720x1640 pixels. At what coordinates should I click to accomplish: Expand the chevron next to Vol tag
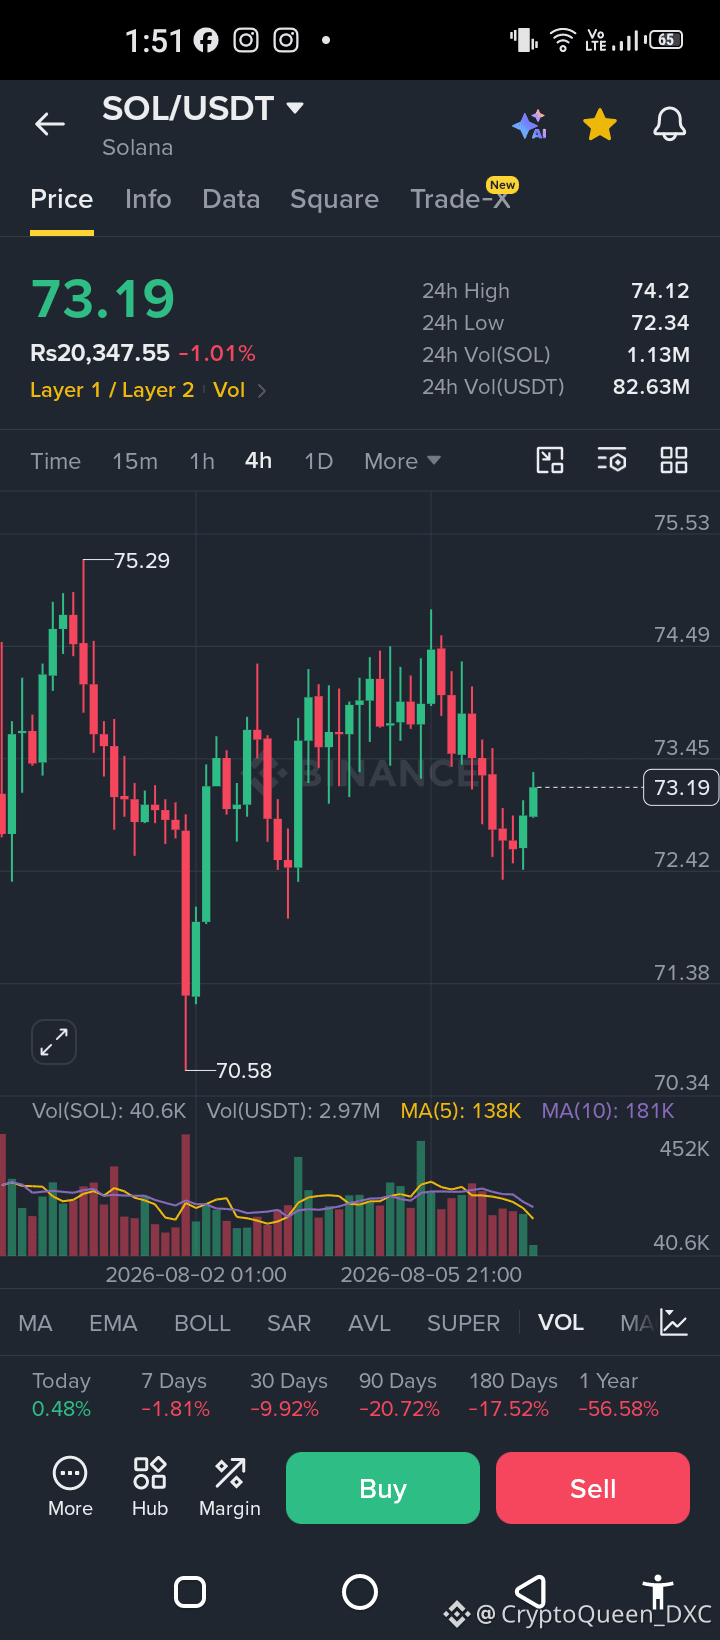coord(262,391)
